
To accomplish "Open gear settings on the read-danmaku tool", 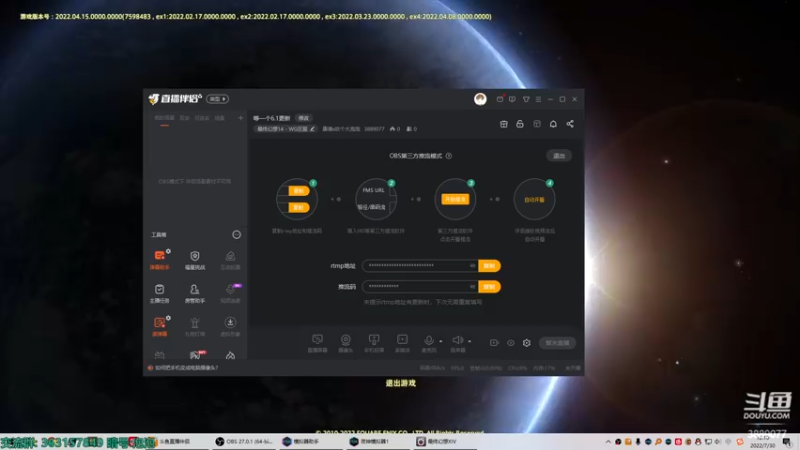I will click(168, 318).
